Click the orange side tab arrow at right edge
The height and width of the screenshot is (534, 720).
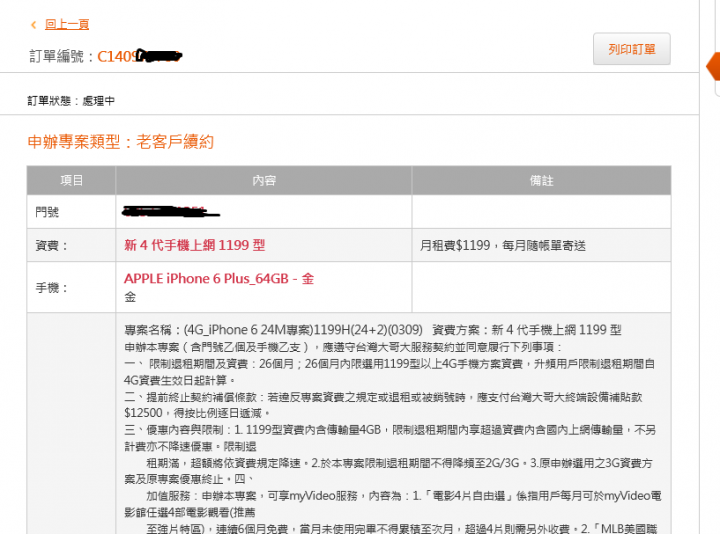coord(713,67)
